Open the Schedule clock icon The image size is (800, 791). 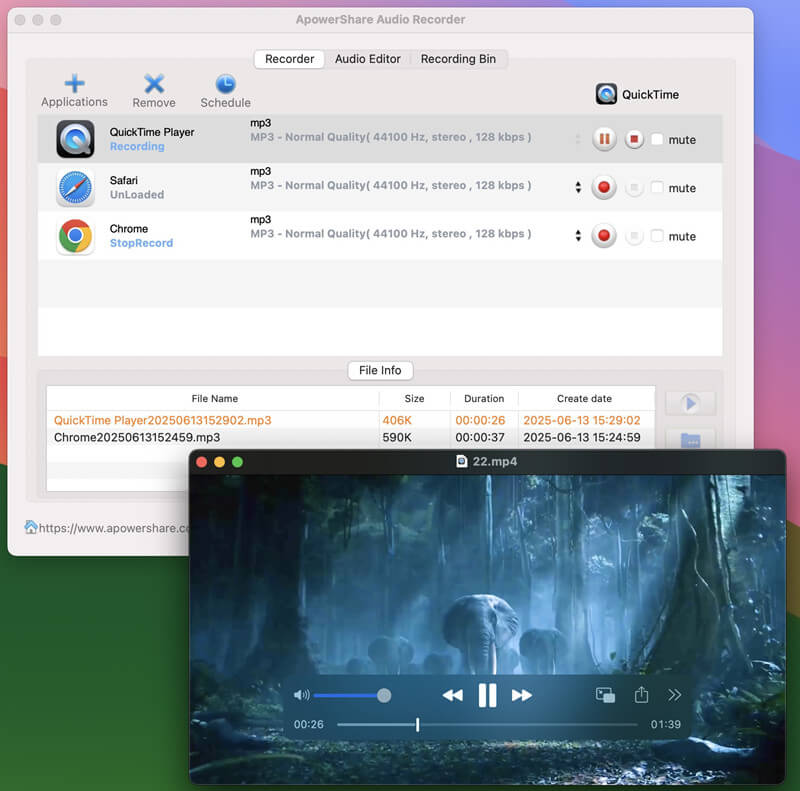225,83
